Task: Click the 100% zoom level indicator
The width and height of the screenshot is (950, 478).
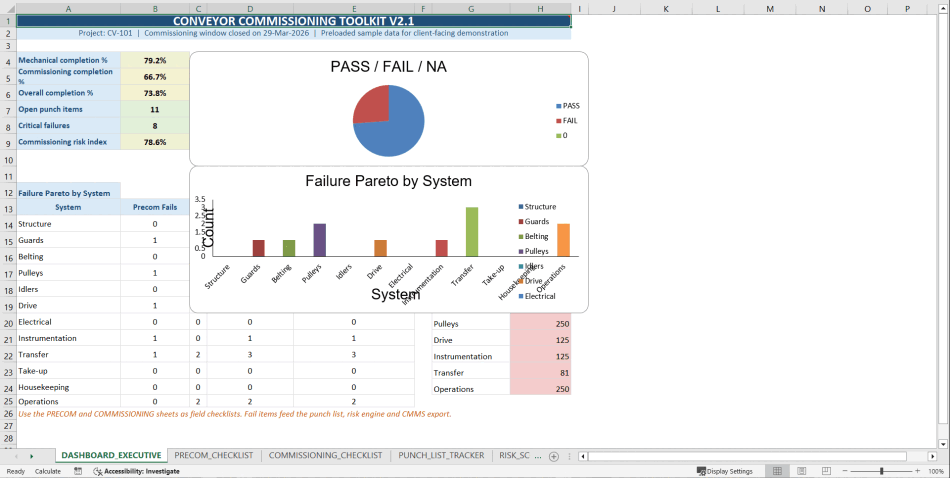Action: pos(936,471)
